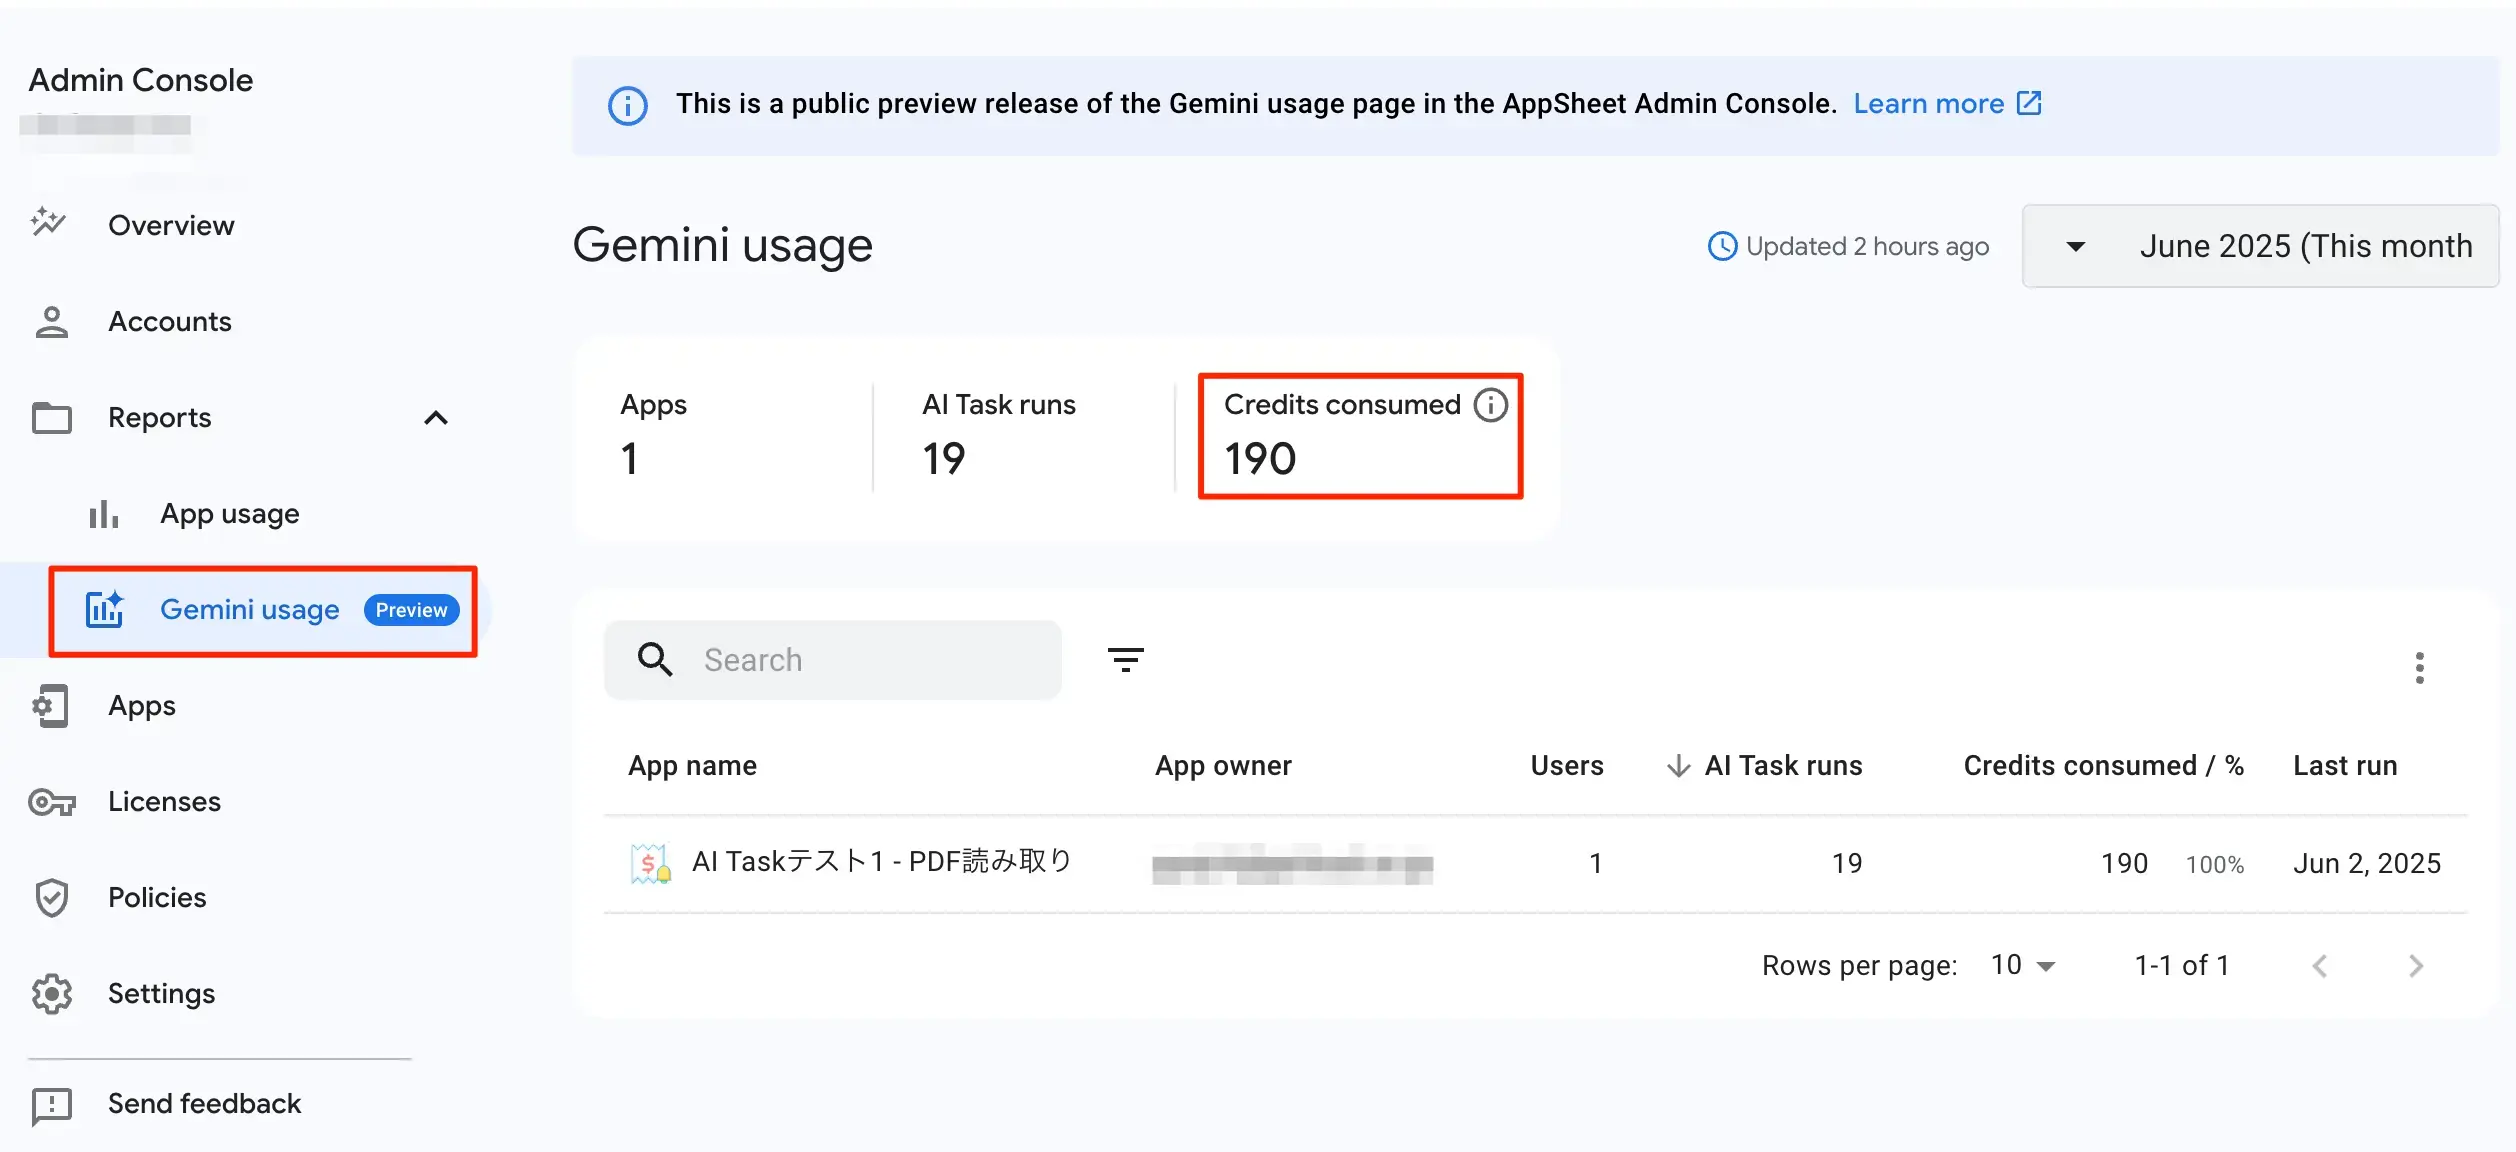Click the Overview sparkle chart icon
Viewport: 2516px width, 1152px height.
point(48,222)
